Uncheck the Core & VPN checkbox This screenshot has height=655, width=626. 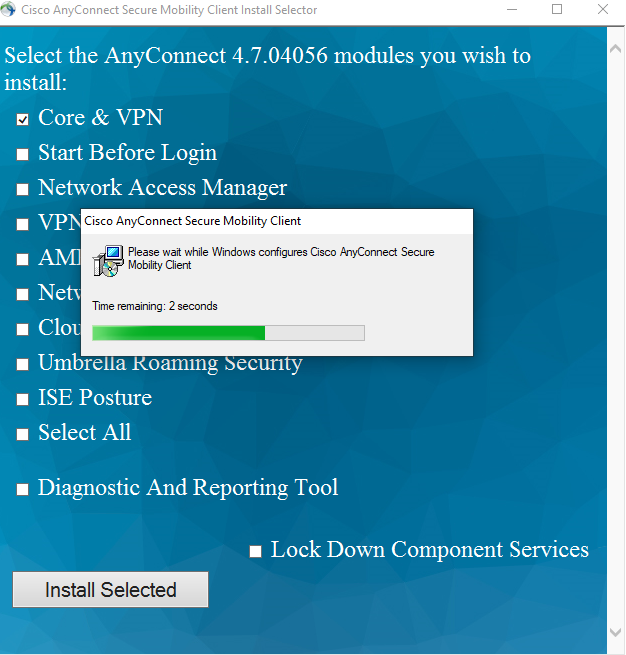22,120
